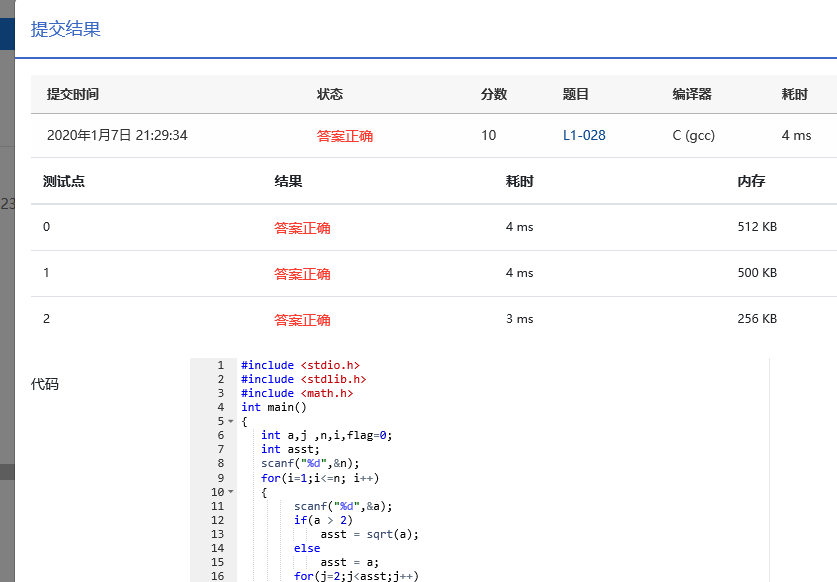
Task: Click the 256 KB memory value
Action: 757,319
